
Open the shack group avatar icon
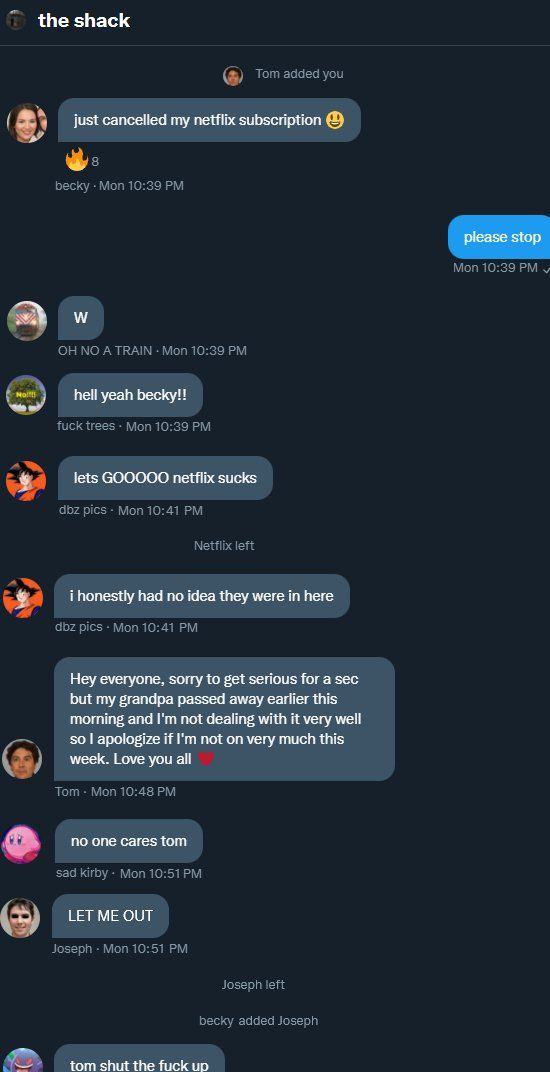[16, 20]
